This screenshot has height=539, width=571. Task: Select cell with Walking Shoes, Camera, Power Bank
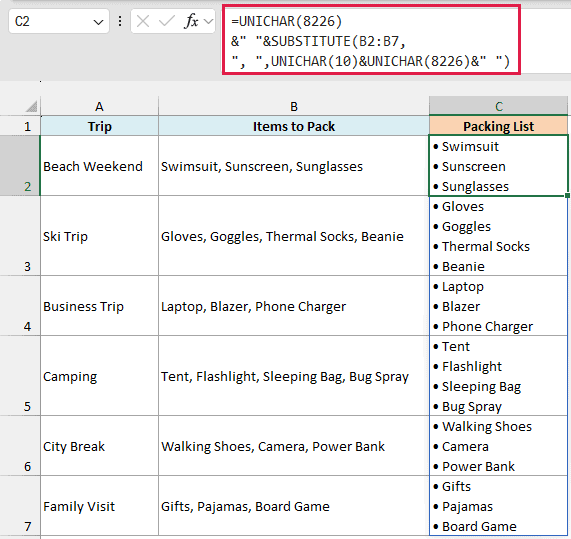[294, 445]
